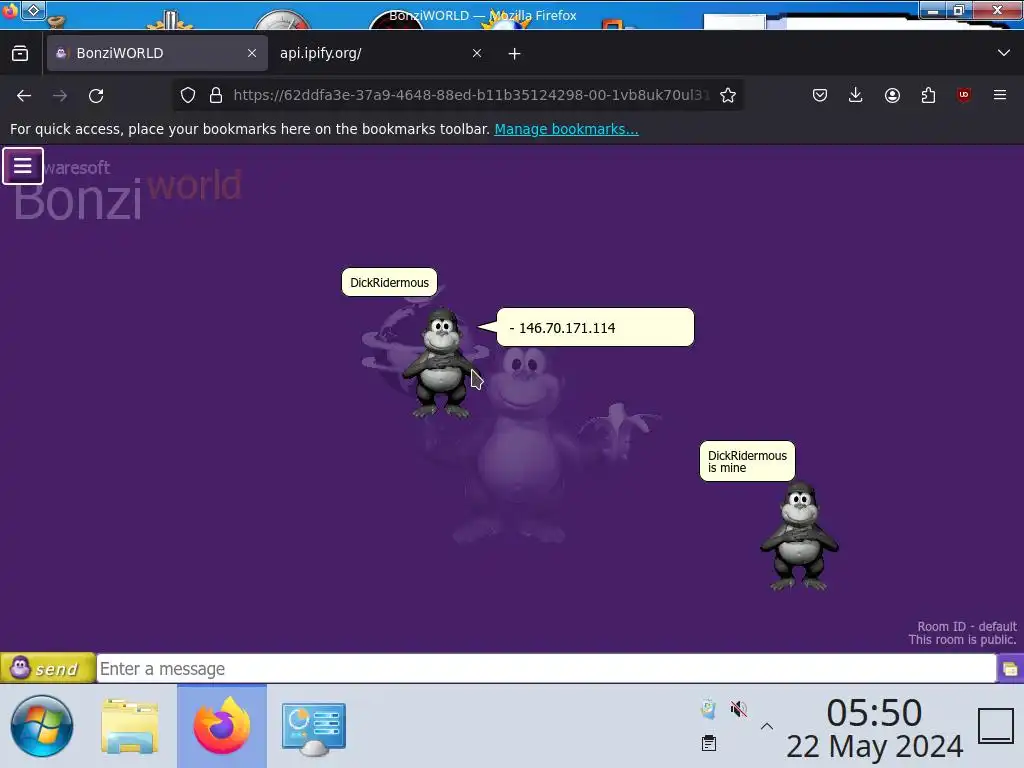Viewport: 1024px width, 768px height.
Task: Click the window menu icon in title bar
Action: 10,11
